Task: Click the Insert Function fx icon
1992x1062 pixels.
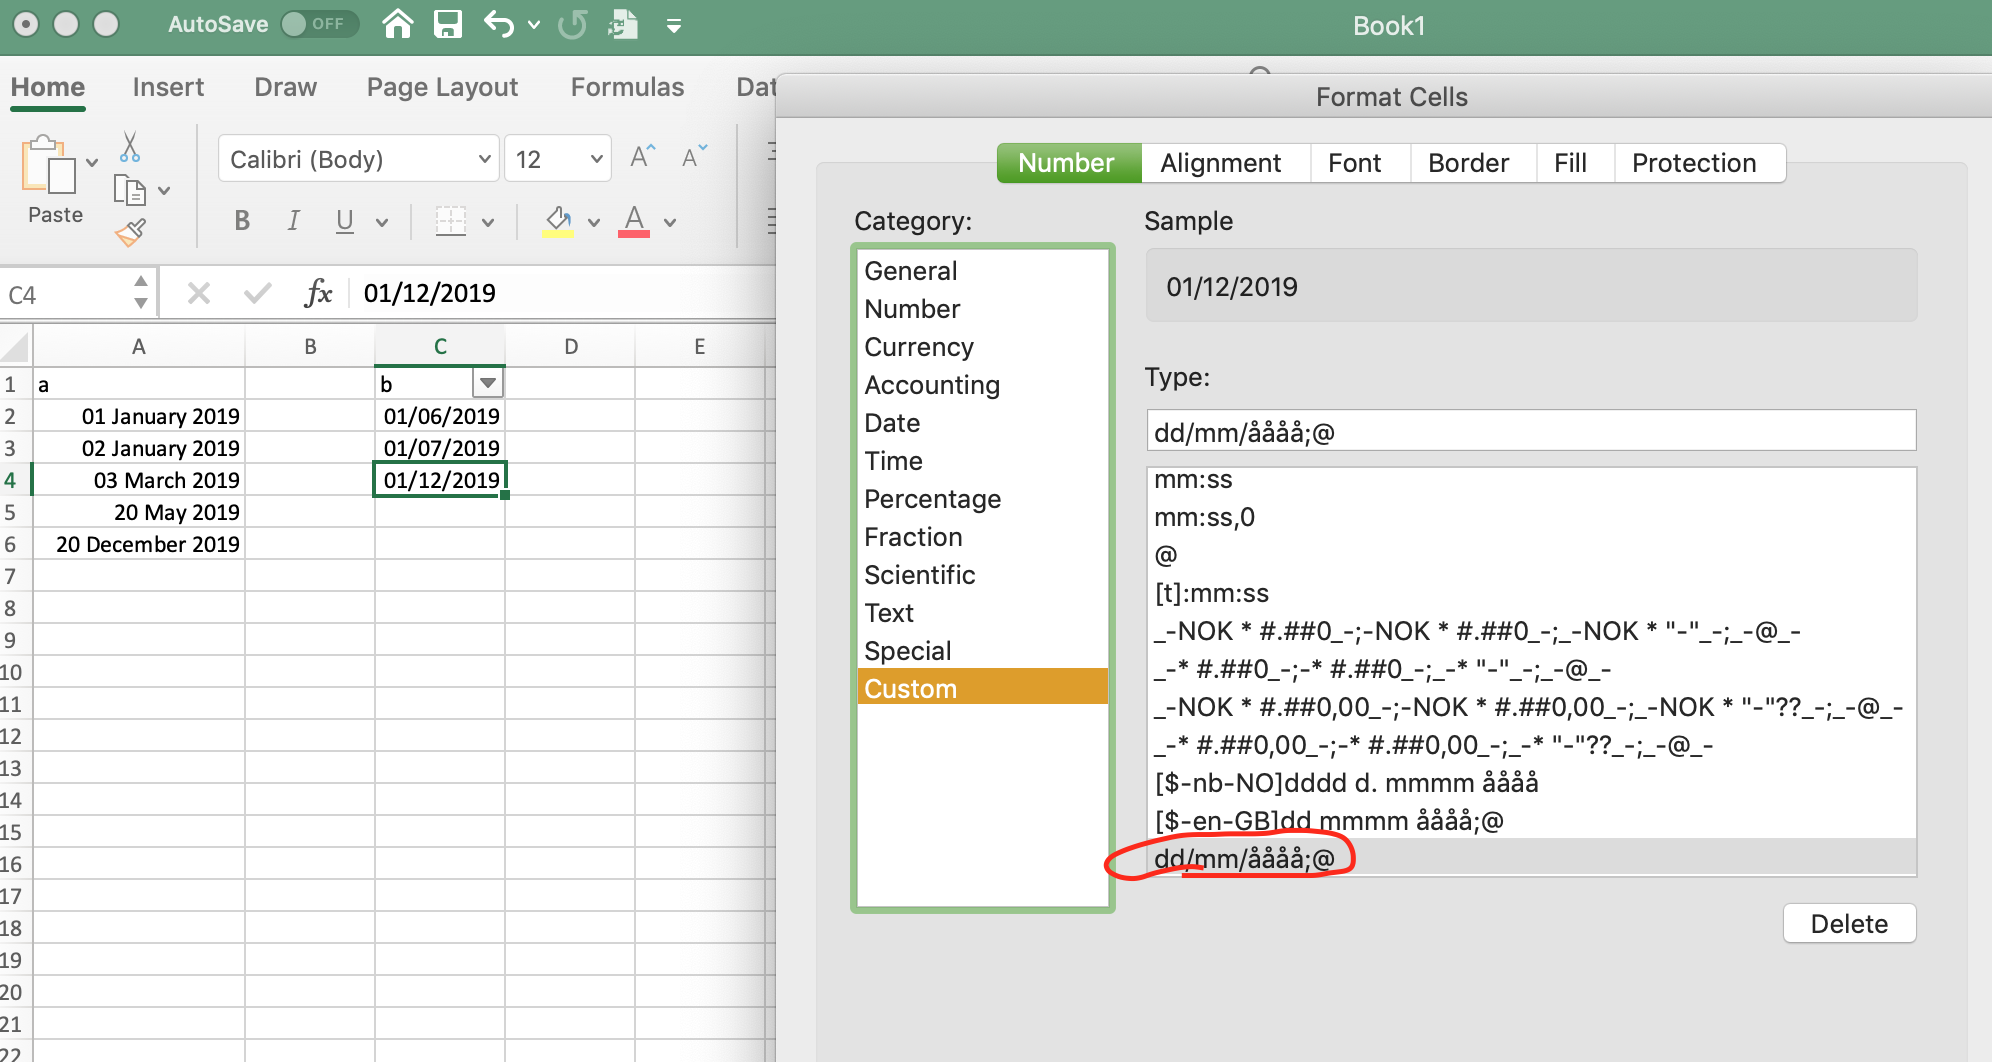Action: point(318,293)
